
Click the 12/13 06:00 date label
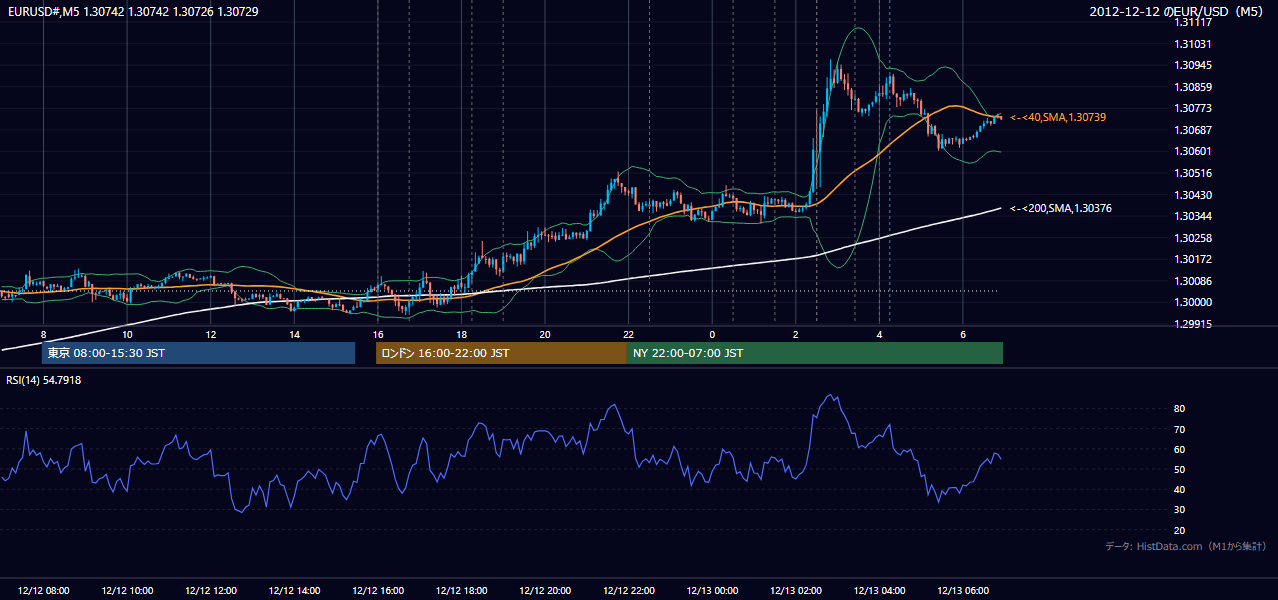(962, 591)
